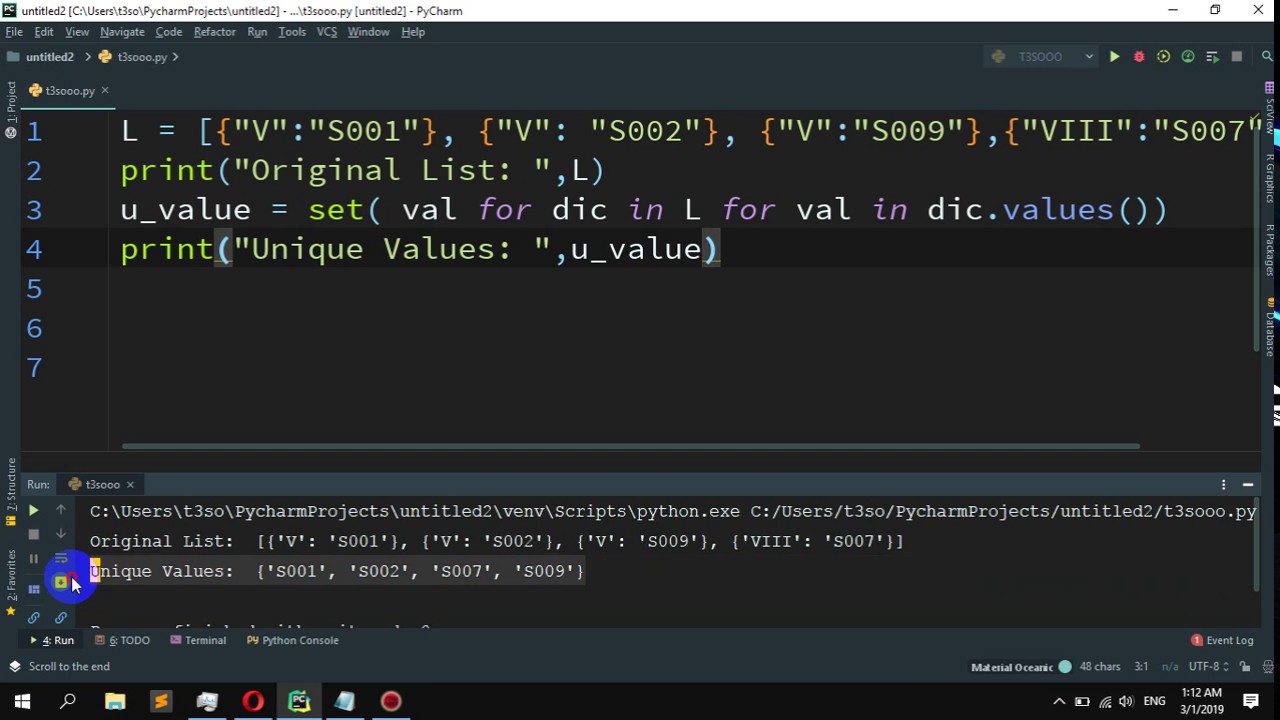Viewport: 1280px width, 720px height.
Task: Toggle soft-wrap in the Run console
Action: [61, 559]
